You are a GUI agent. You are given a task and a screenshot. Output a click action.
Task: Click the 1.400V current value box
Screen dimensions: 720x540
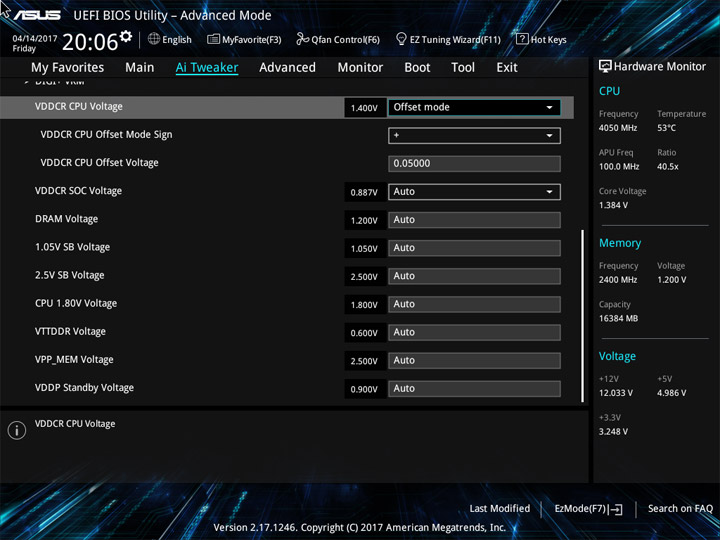[x=365, y=108]
